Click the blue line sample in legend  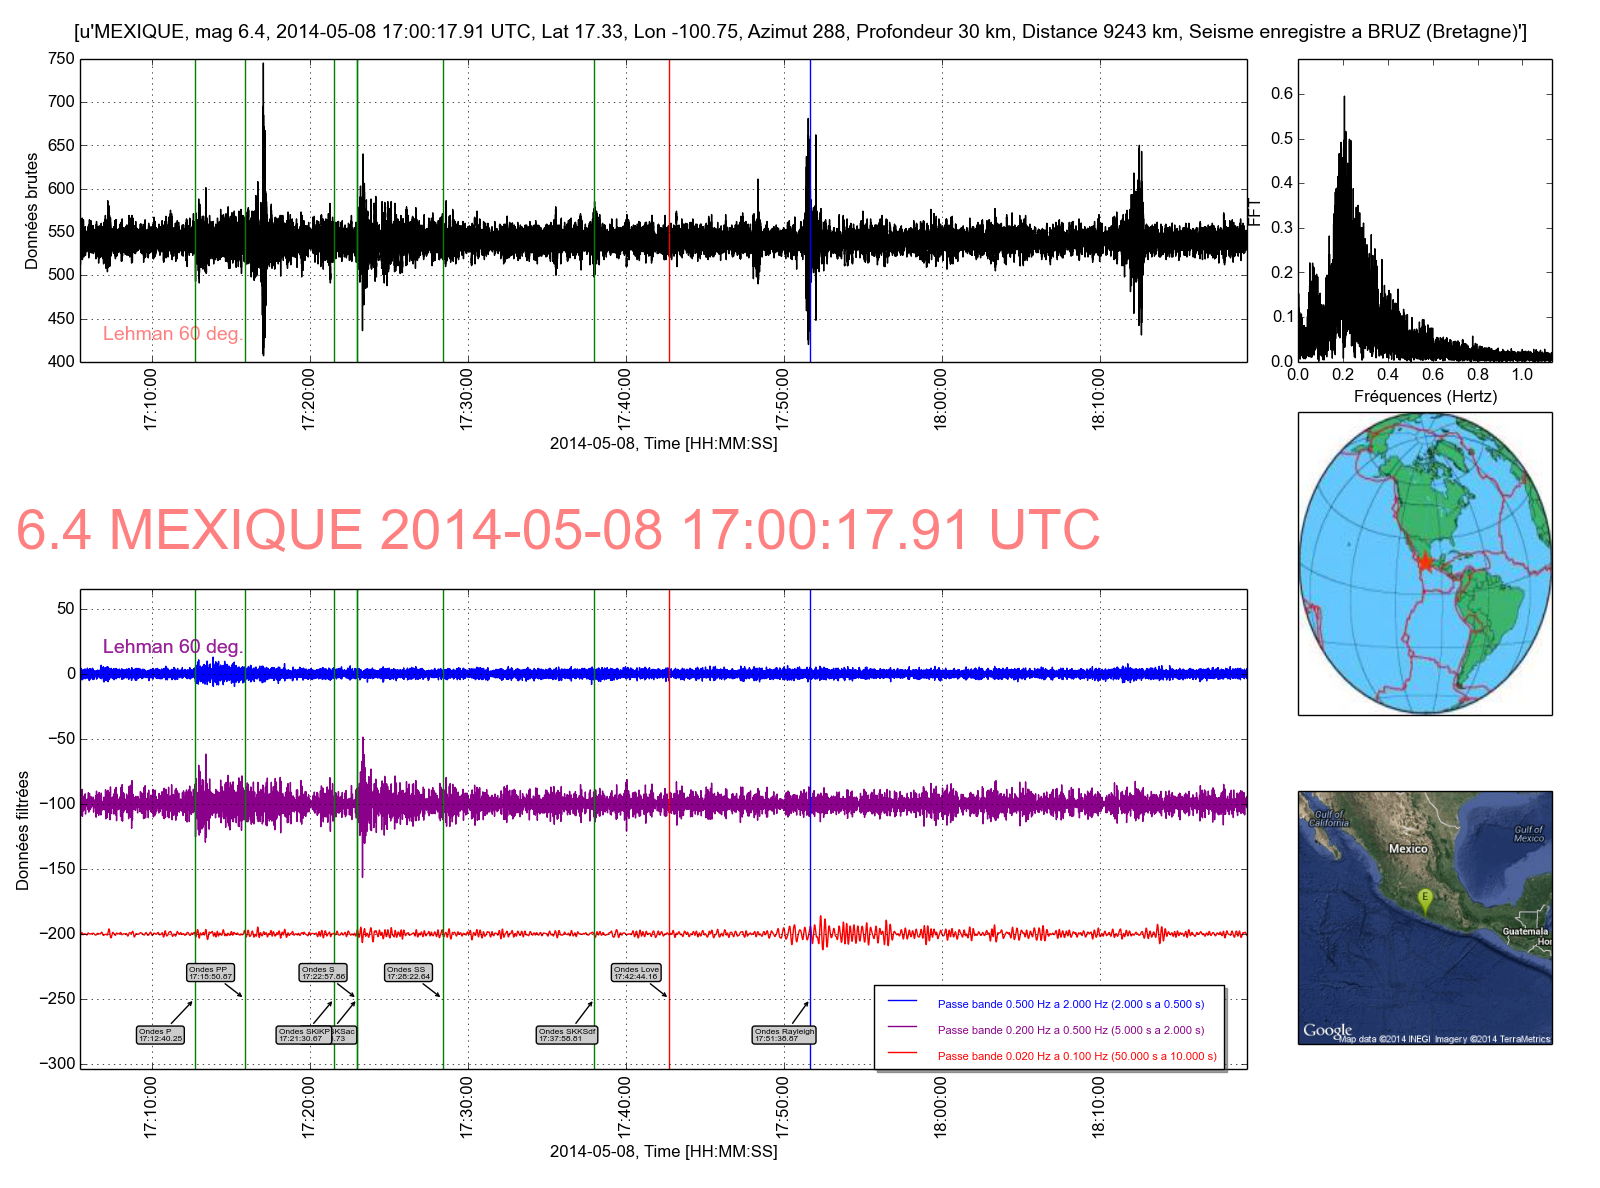[902, 1002]
